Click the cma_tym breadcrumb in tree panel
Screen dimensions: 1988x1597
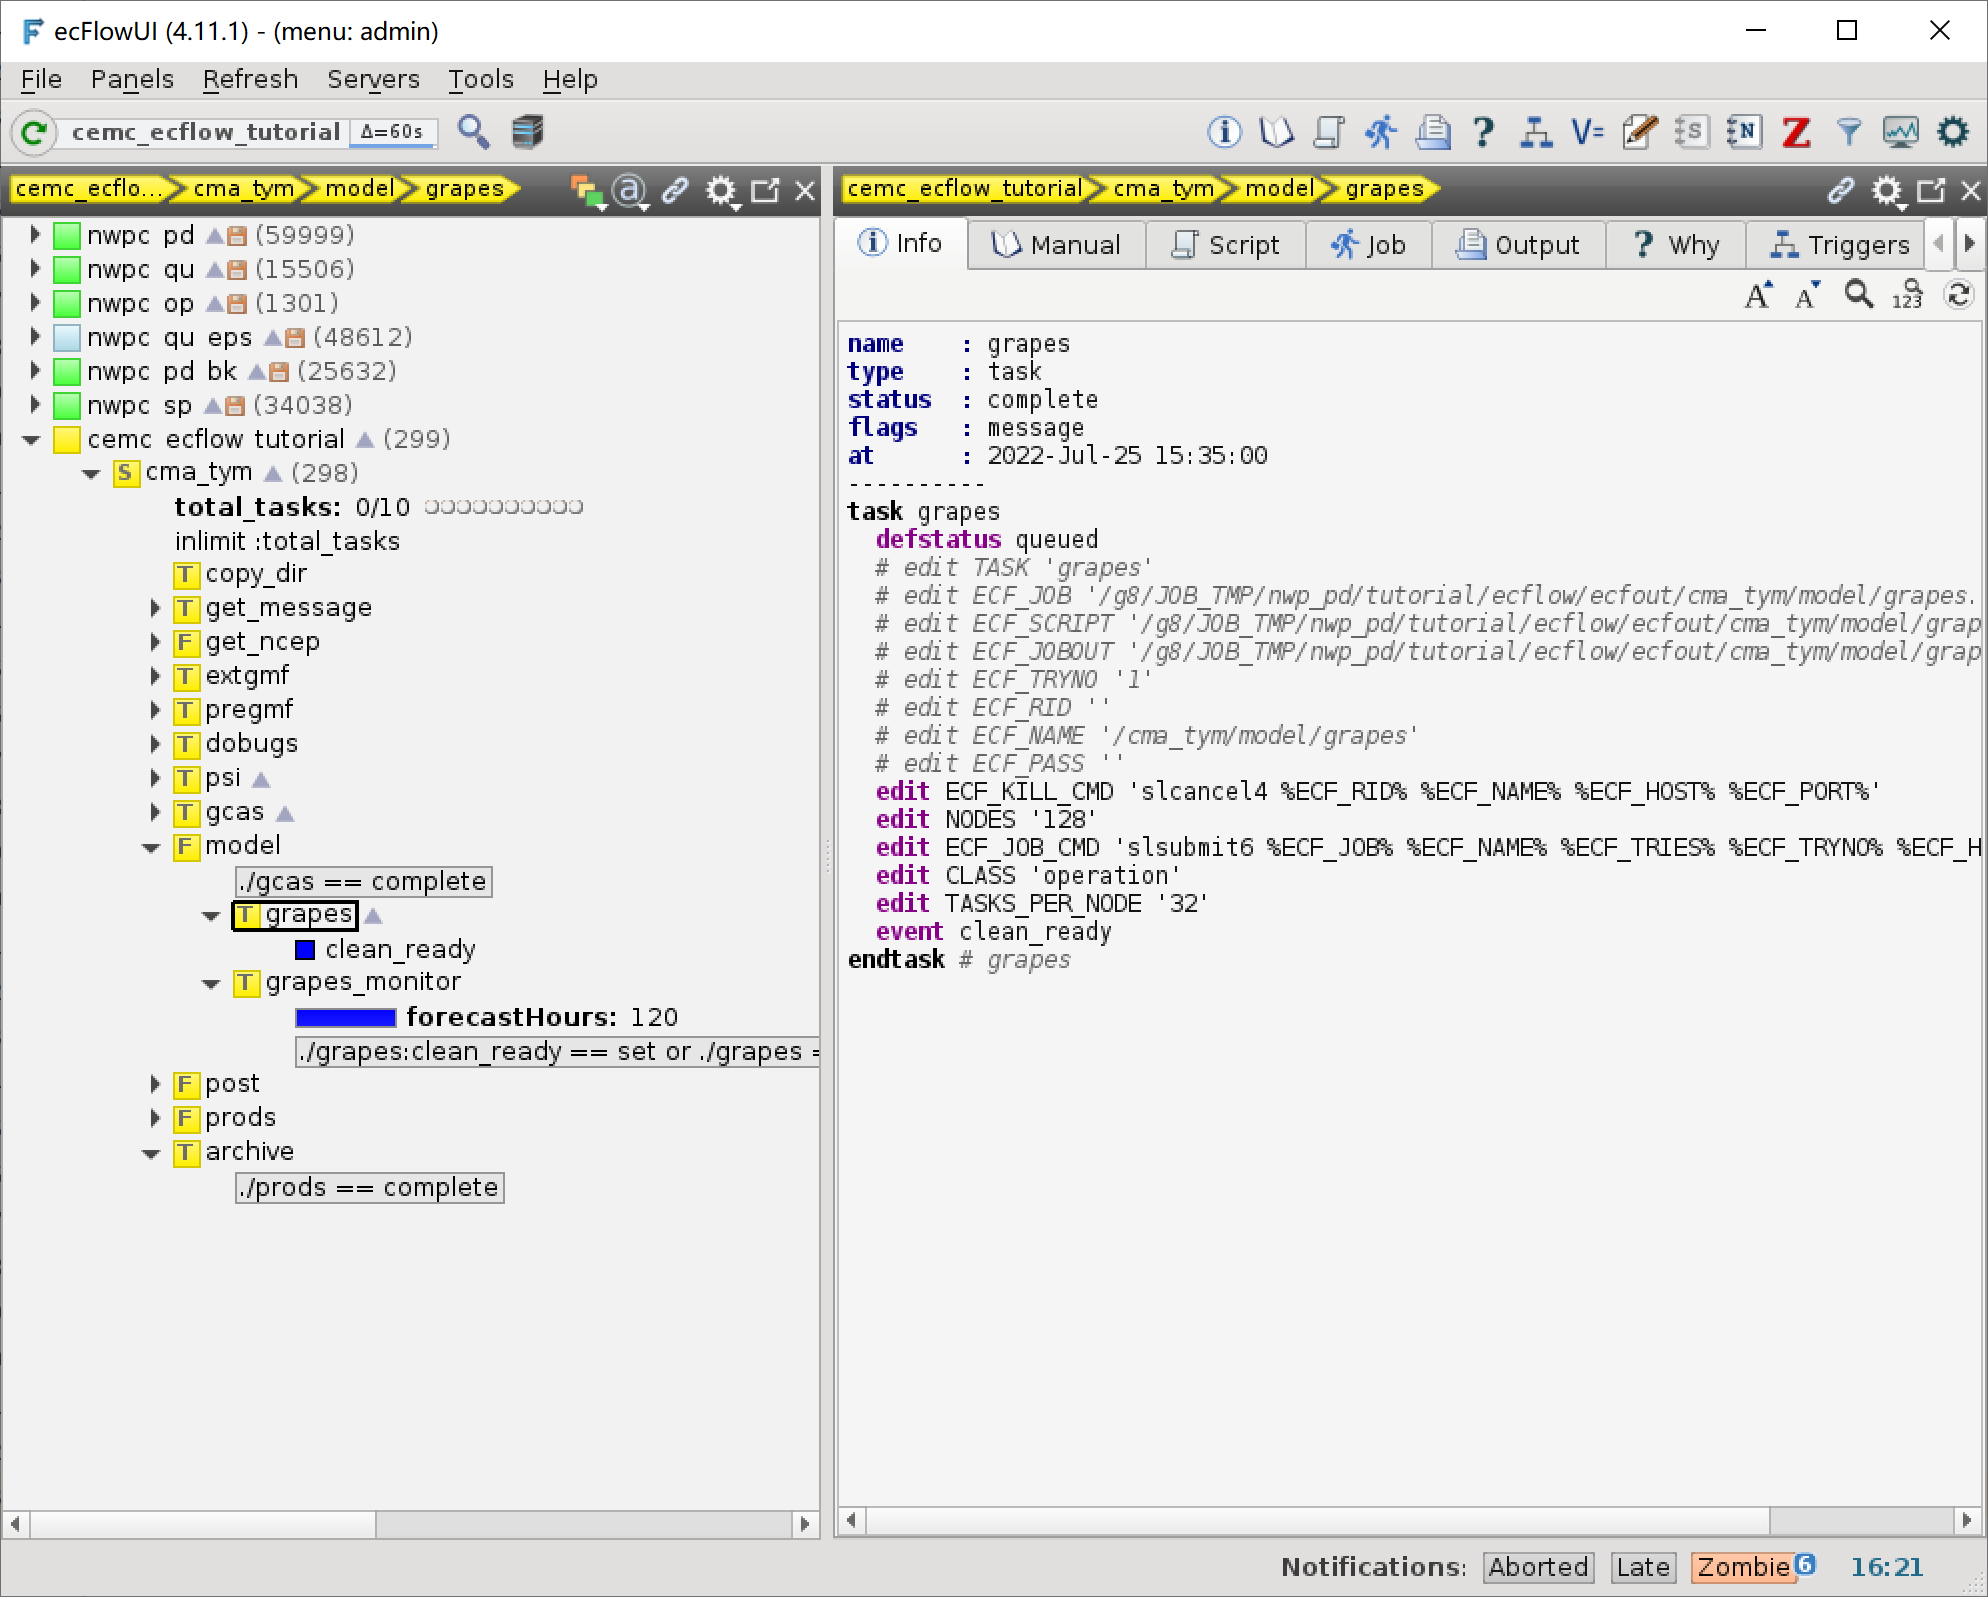tap(242, 189)
